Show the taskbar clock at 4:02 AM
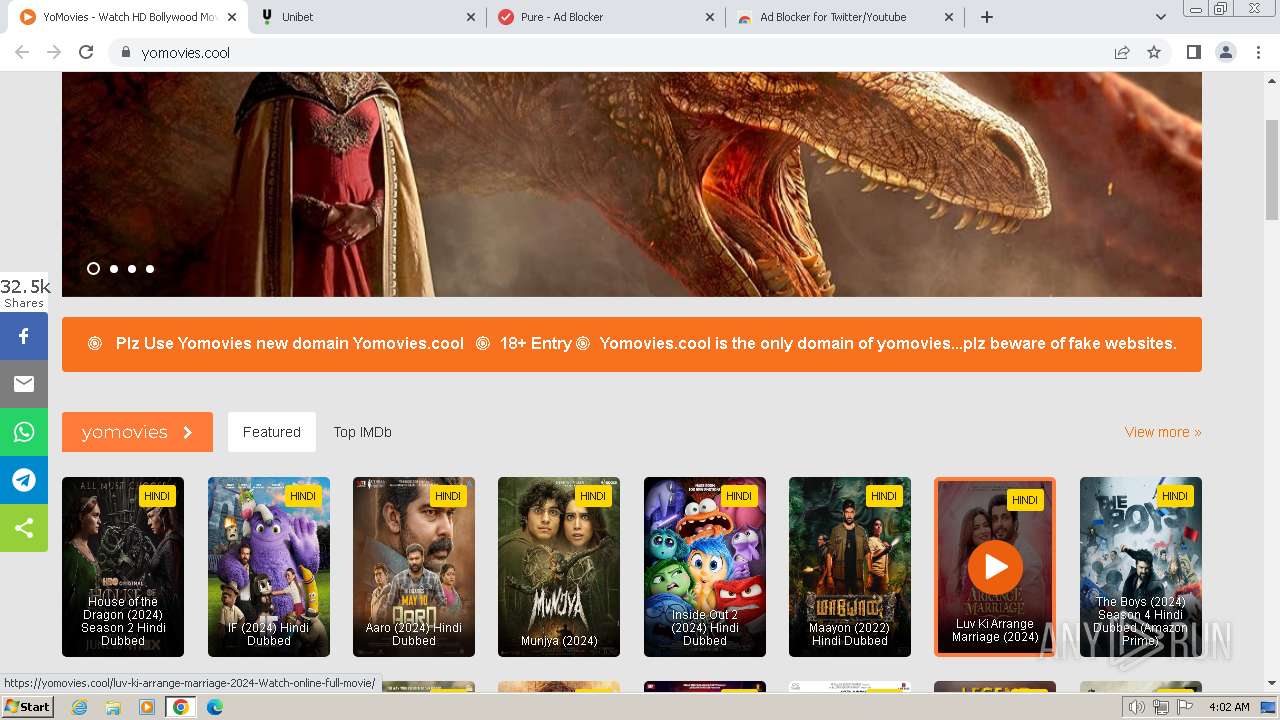Image resolution: width=1280 pixels, height=720 pixels. click(1229, 707)
